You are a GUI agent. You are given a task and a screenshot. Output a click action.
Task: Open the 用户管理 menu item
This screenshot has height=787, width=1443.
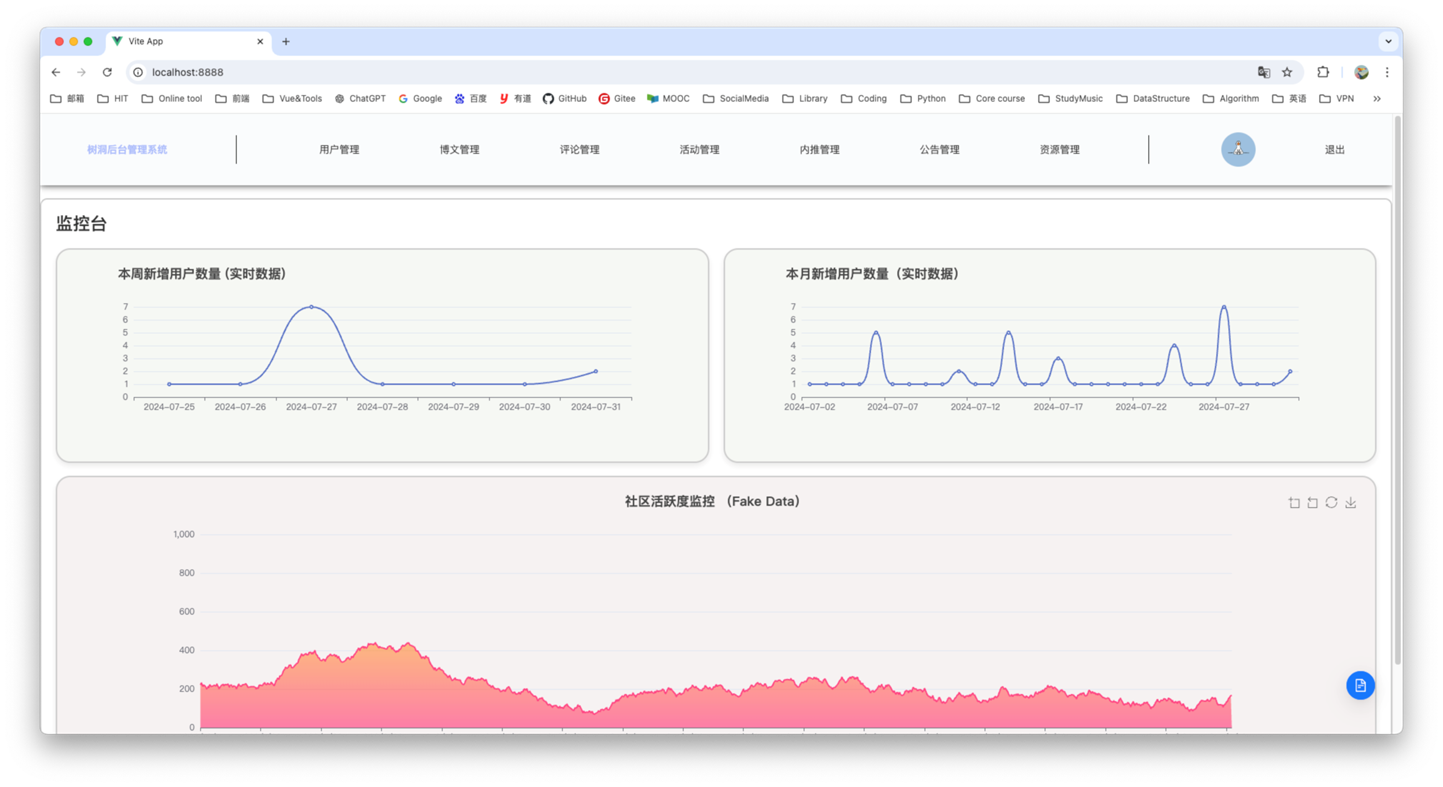pos(339,150)
